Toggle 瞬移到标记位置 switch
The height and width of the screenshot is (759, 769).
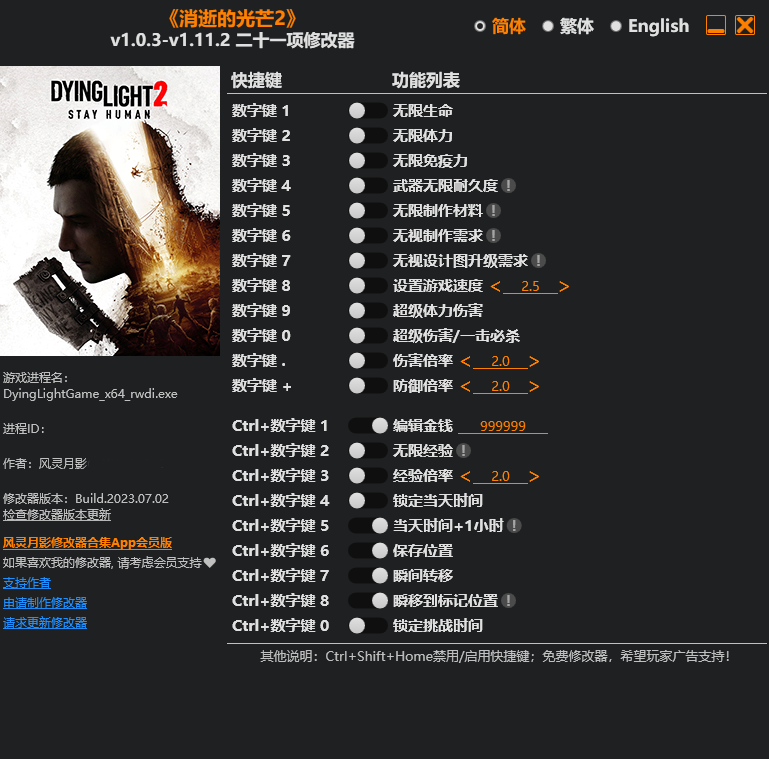368,601
